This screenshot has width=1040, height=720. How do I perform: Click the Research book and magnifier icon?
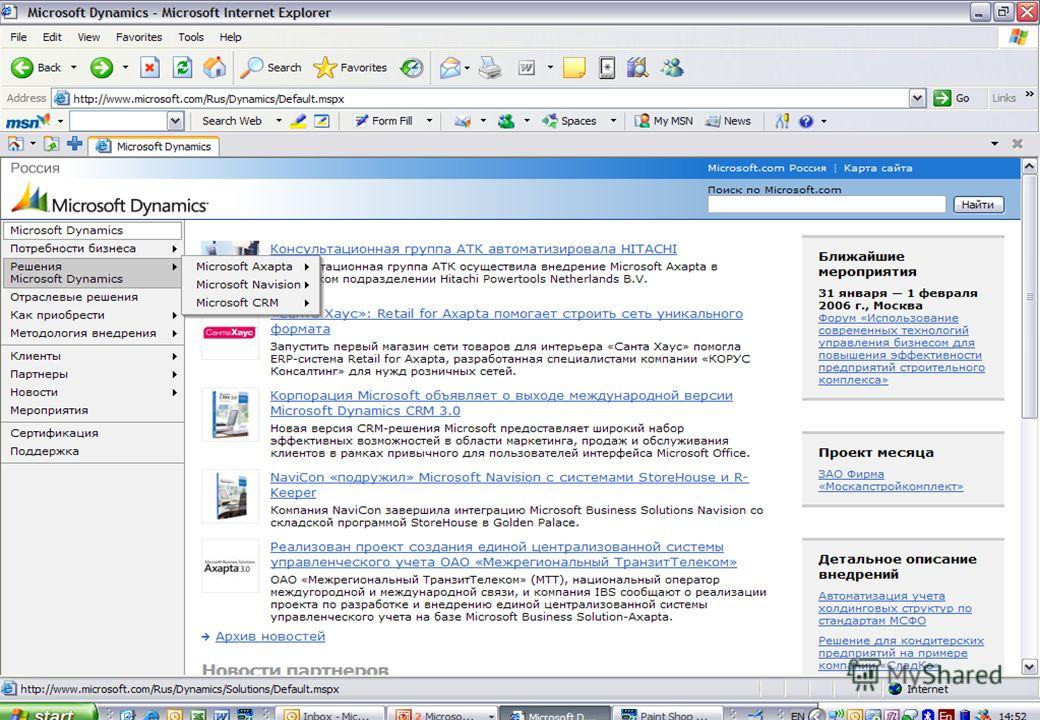click(x=637, y=67)
